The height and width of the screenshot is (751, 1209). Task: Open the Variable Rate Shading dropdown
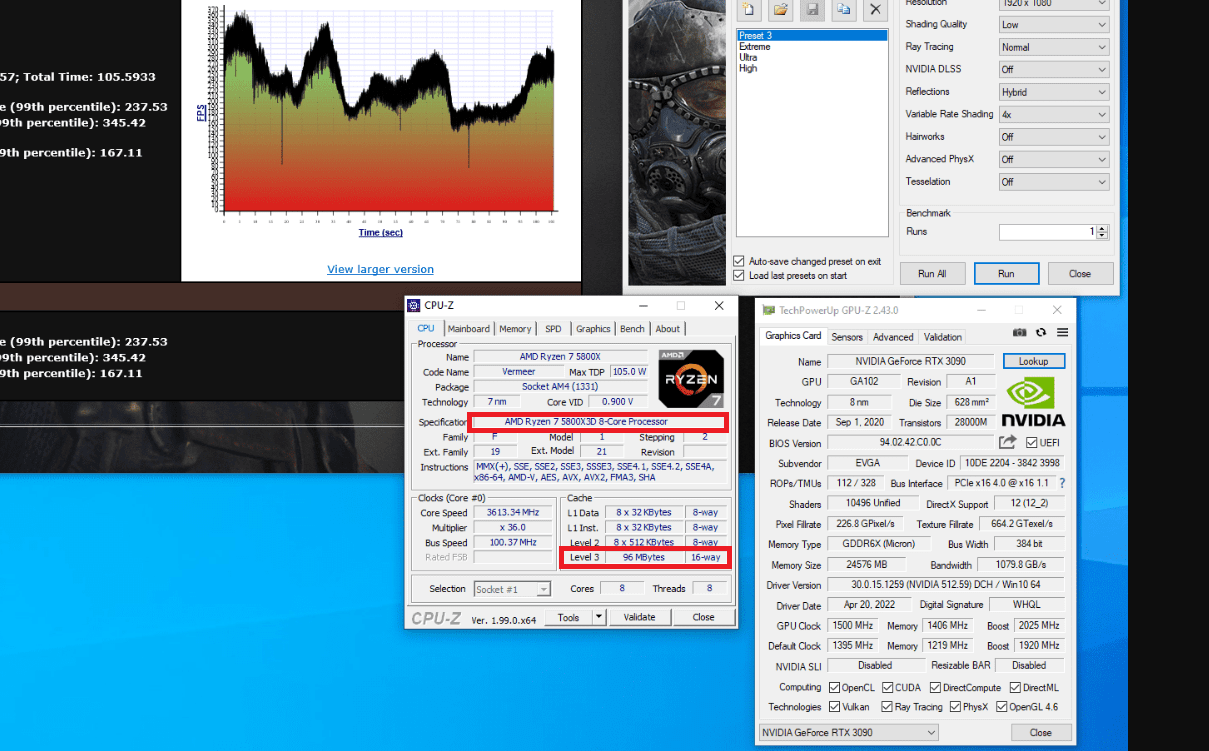coord(1054,114)
